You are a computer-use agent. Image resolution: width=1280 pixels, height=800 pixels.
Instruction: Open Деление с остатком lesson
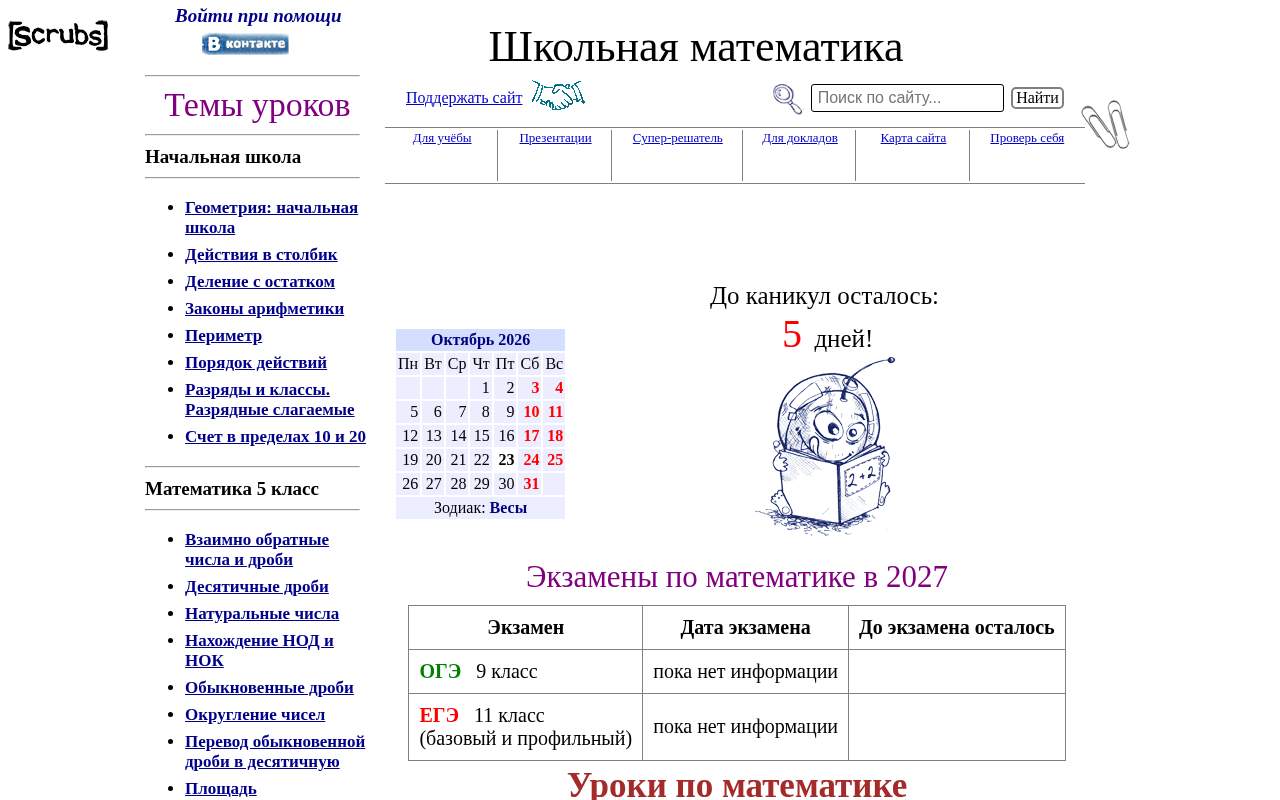tap(260, 282)
